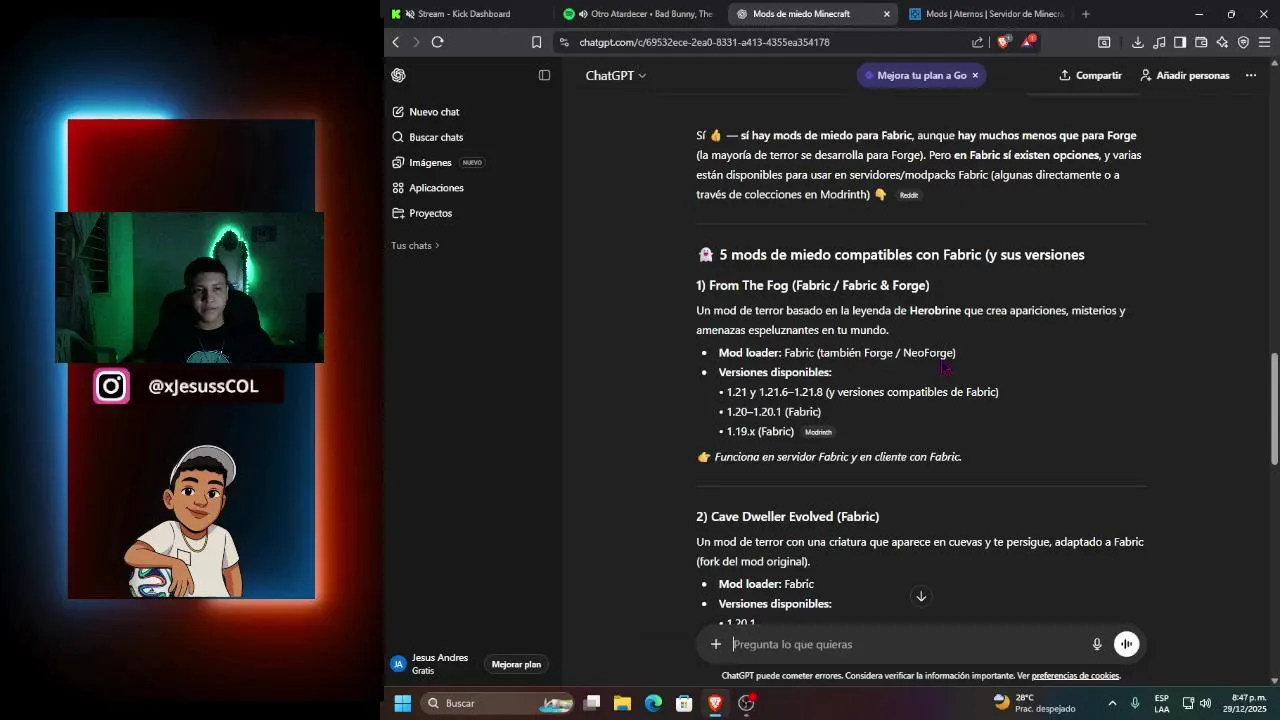Go back in the browser

396,42
